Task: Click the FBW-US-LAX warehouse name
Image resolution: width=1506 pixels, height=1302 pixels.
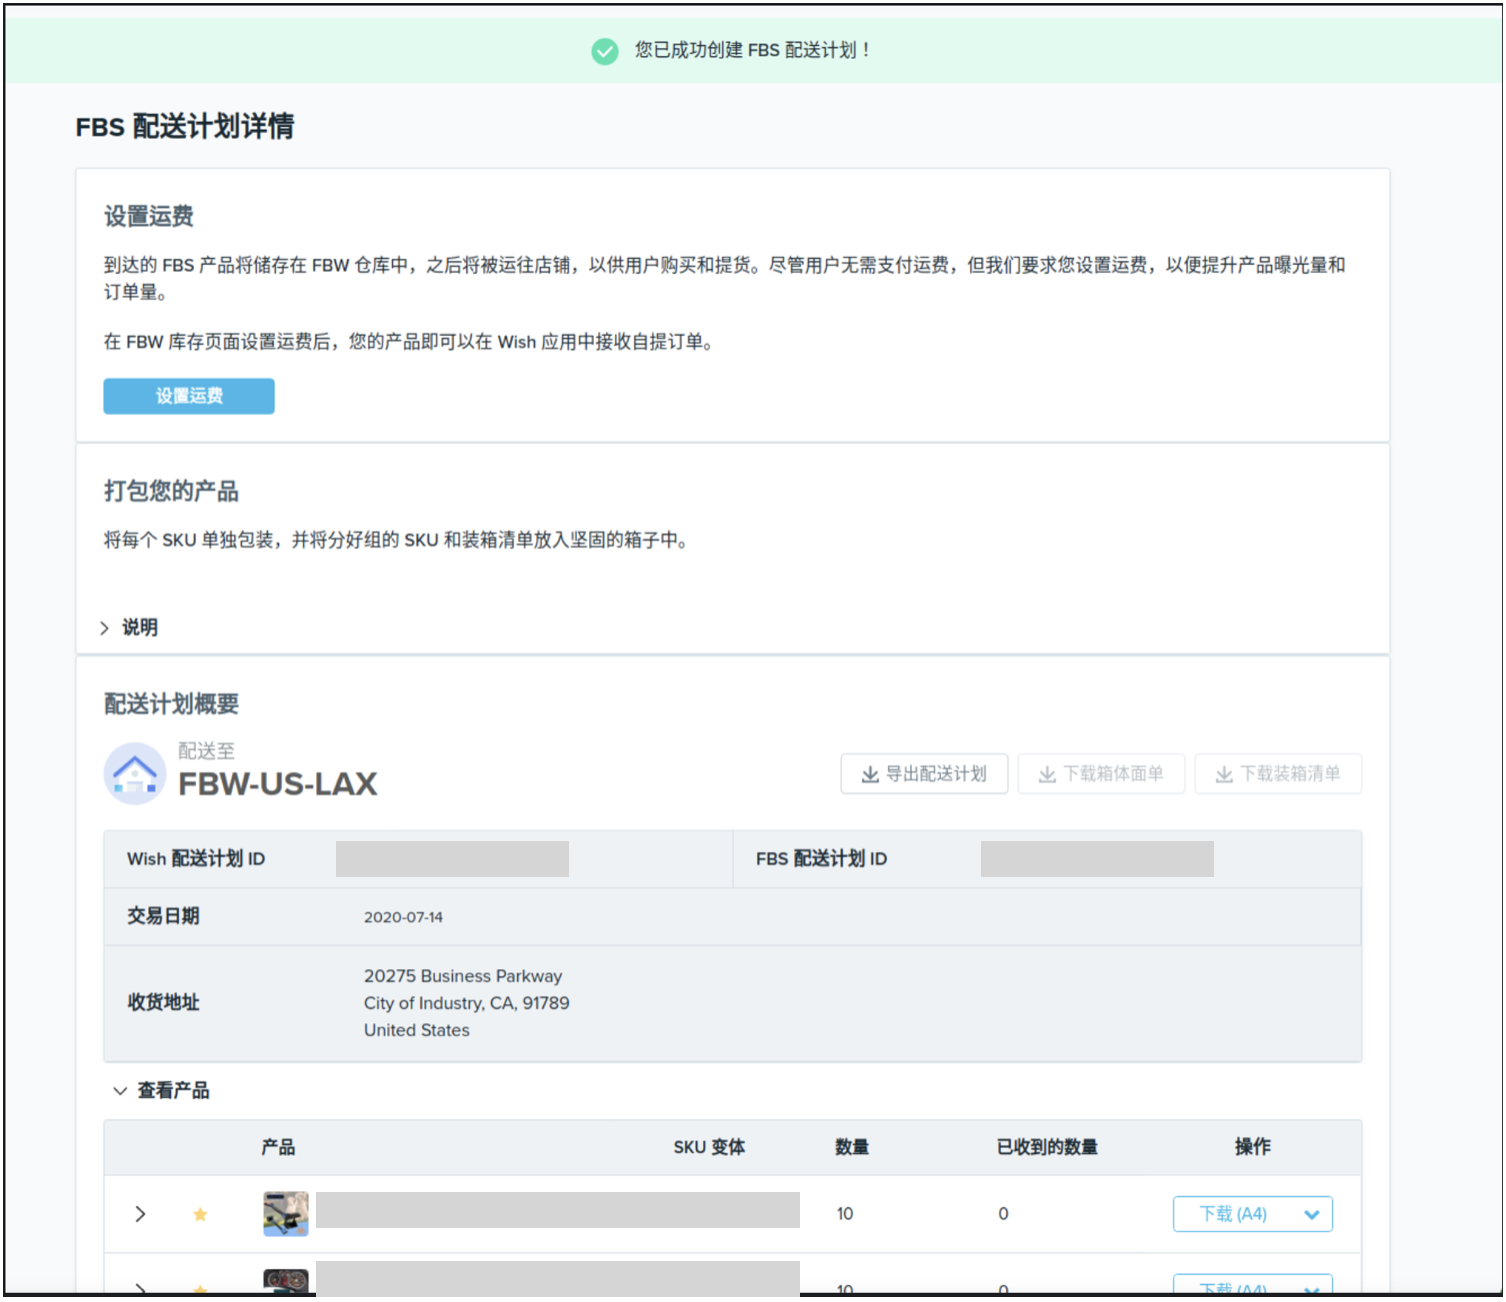Action: point(277,784)
